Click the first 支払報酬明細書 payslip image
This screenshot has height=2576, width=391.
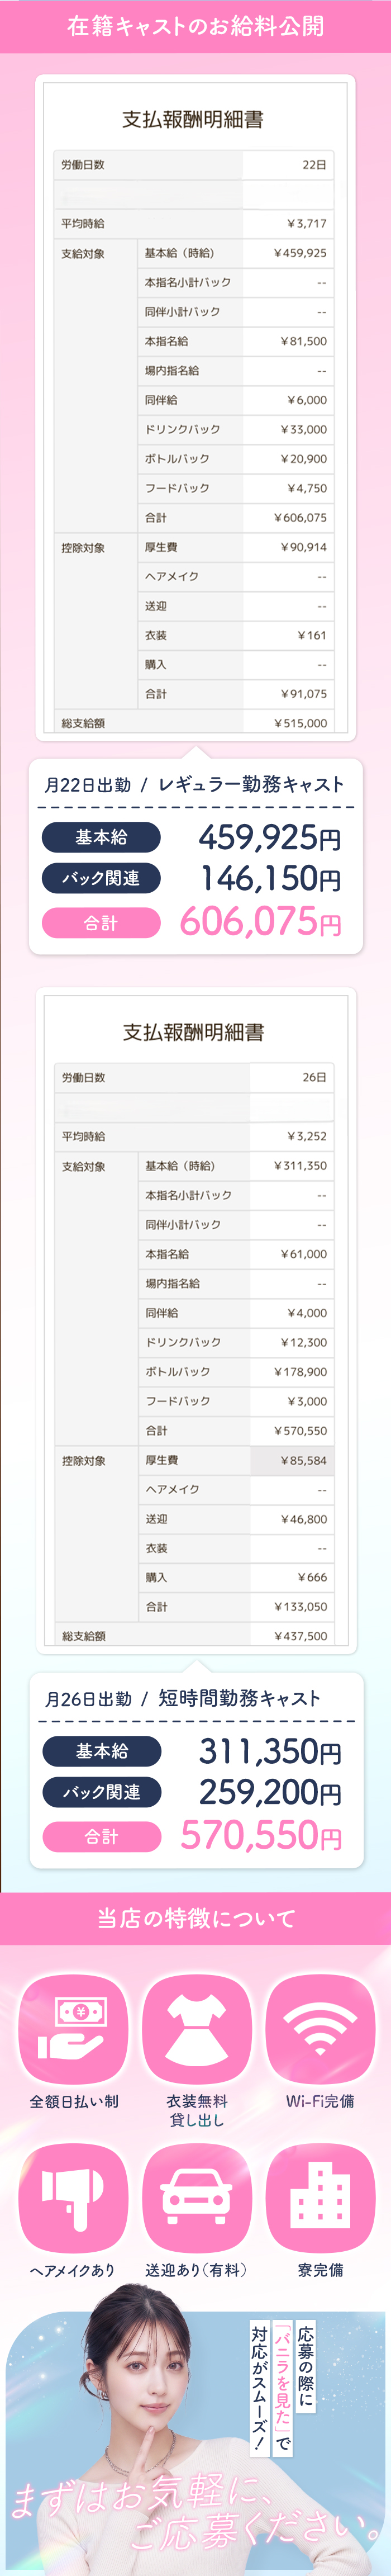[196, 407]
